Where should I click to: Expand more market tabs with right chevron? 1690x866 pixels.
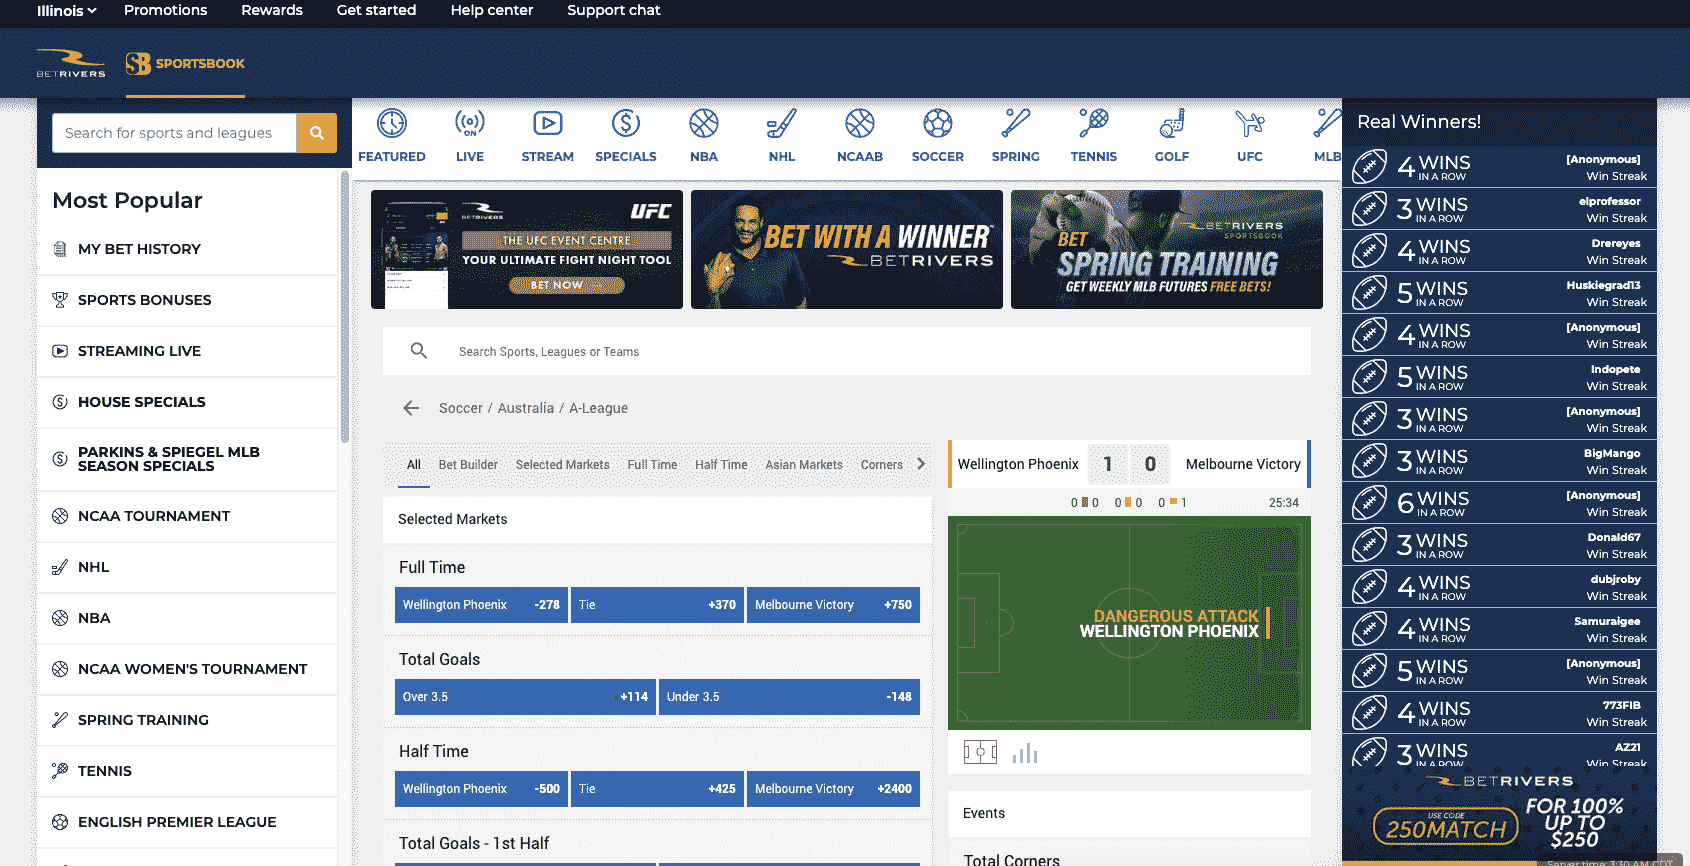coord(921,464)
